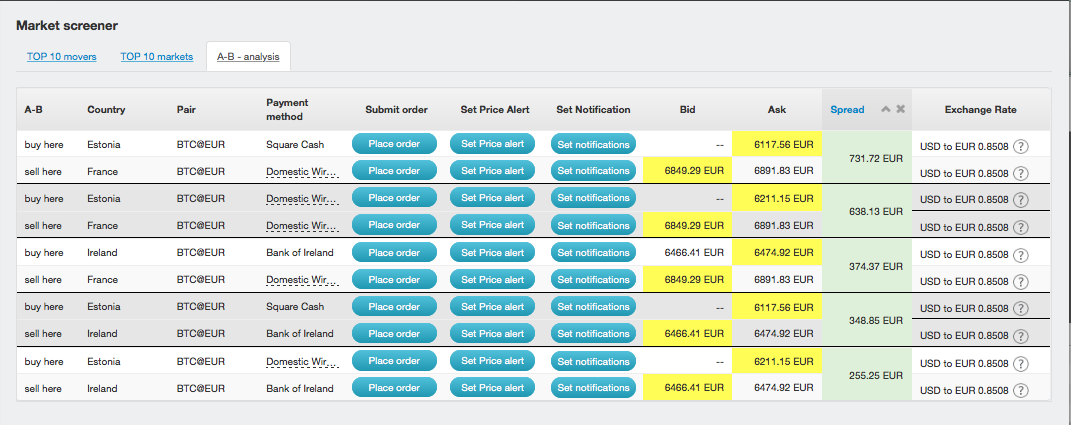The width and height of the screenshot is (1071, 425).
Task: Set Price alert for Ireland buy-here row
Action: pos(492,253)
